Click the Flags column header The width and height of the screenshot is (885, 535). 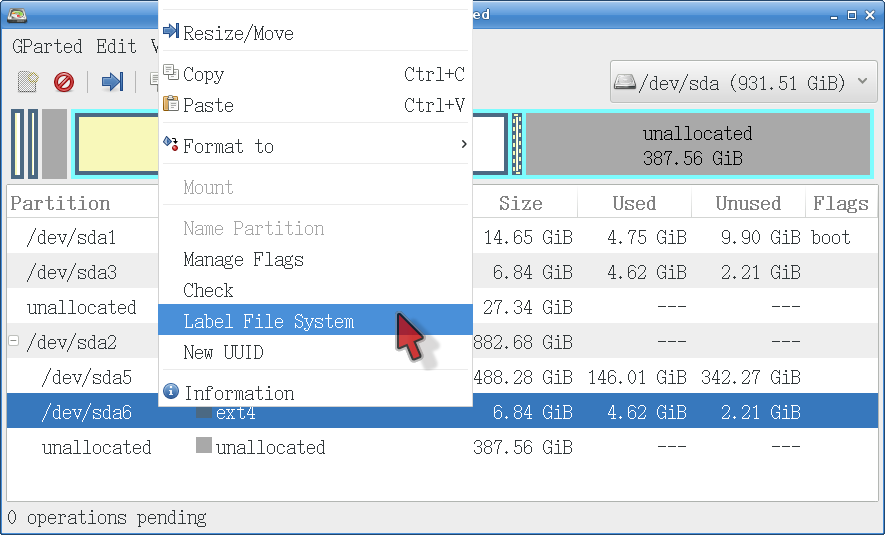840,204
